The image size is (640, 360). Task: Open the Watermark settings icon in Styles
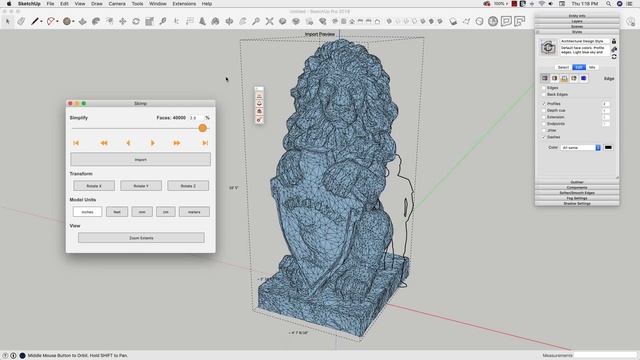click(574, 78)
